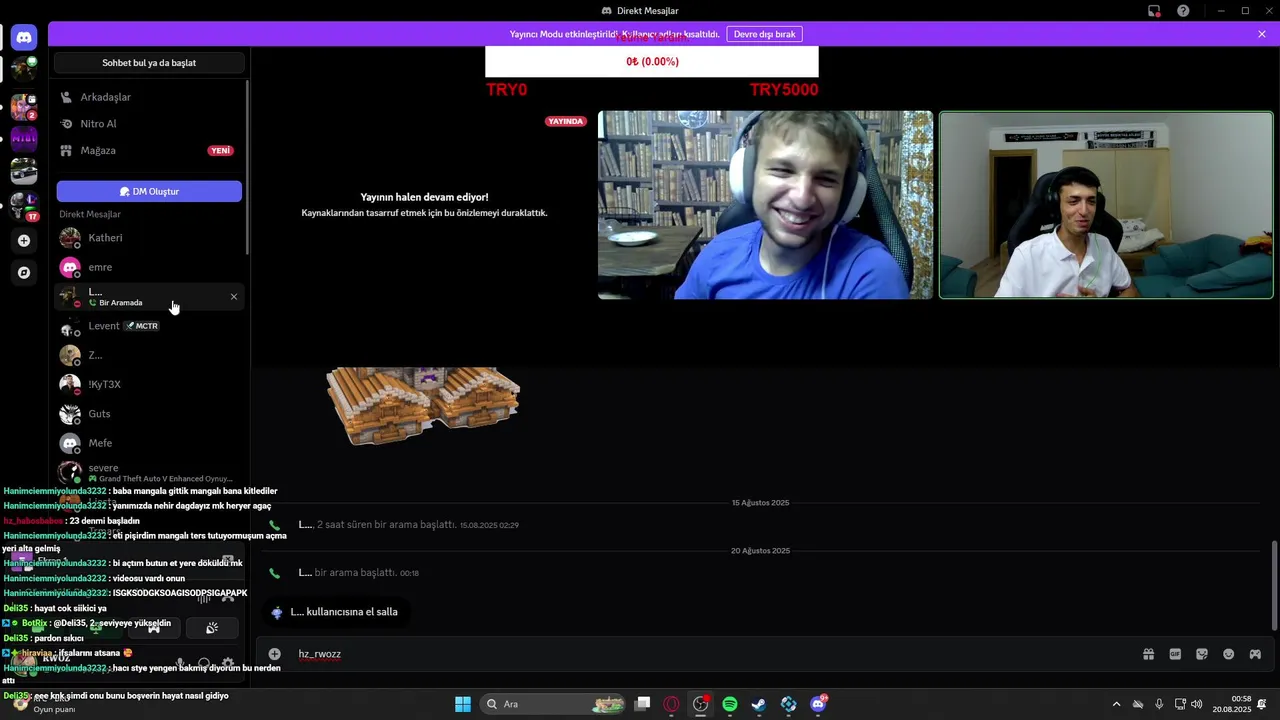1280x720 pixels.
Task: Add a server with plus icon
Action: (x=24, y=240)
